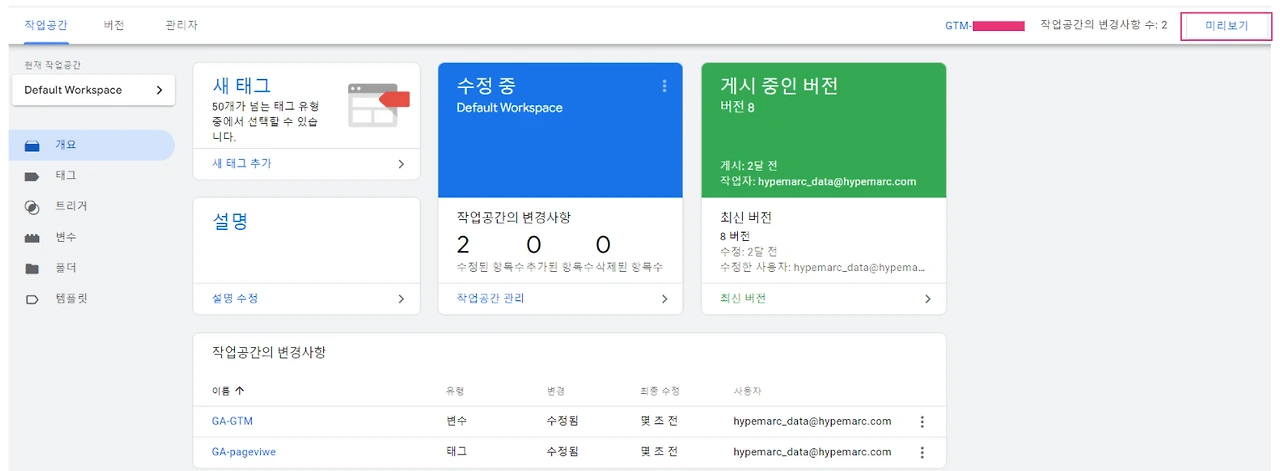Click the 개요 overview icon
Screen dimensions: 1280x471
point(32,146)
